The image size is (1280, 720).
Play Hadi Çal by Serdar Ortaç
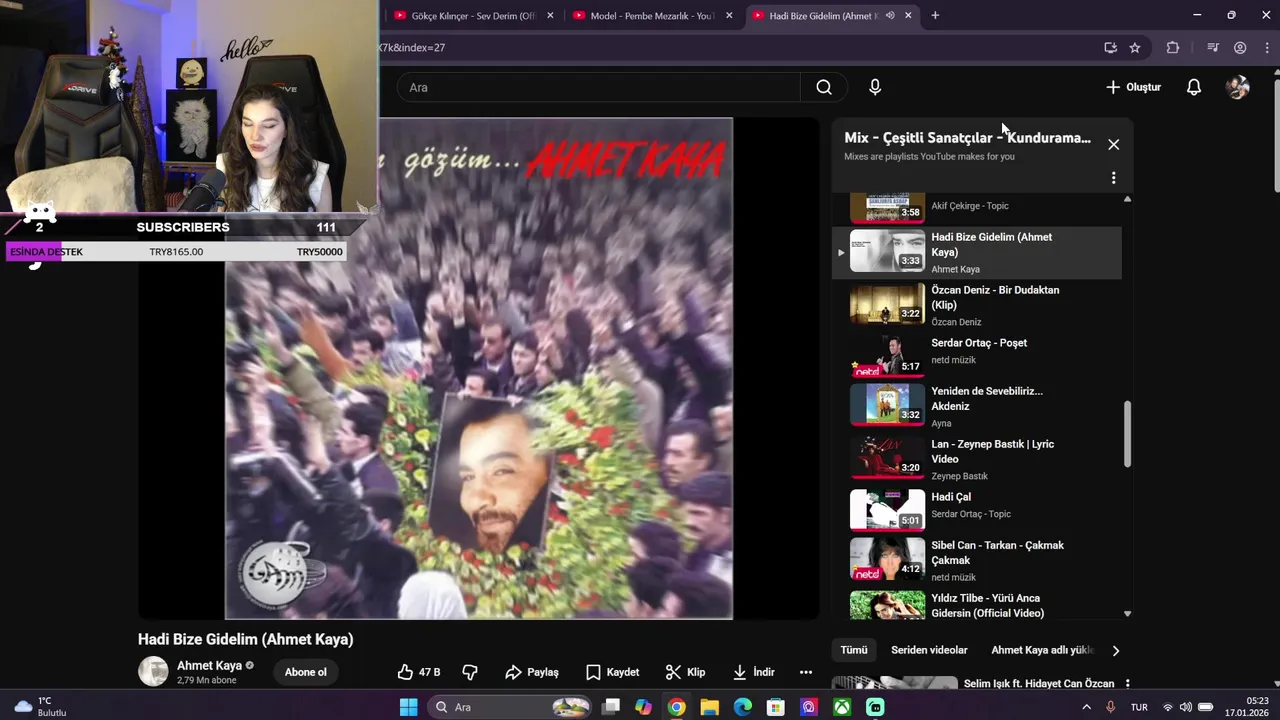(x=977, y=508)
